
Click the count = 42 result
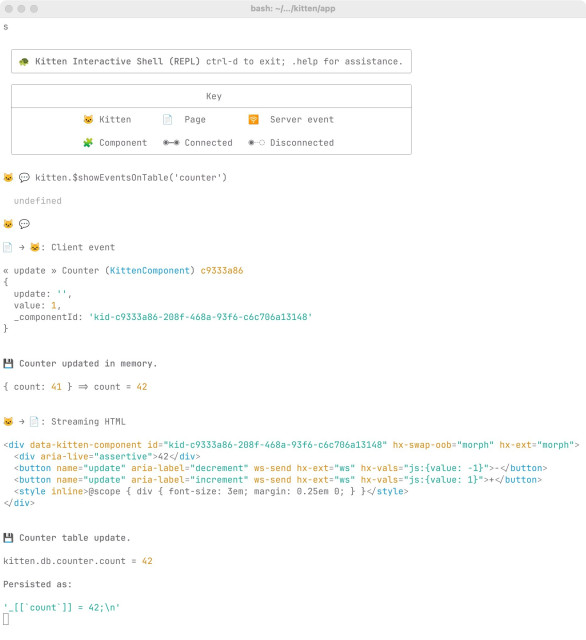[x=120, y=387]
